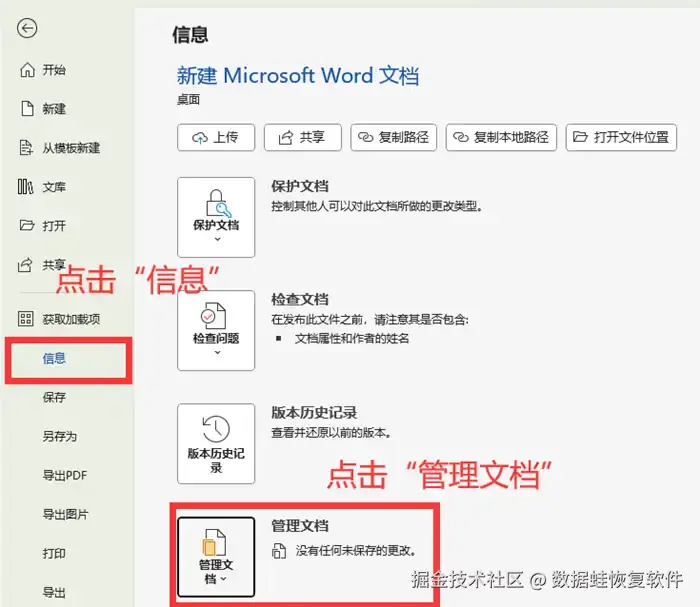Click the 检查文档 section heading
The width and height of the screenshot is (700, 607).
pos(300,299)
